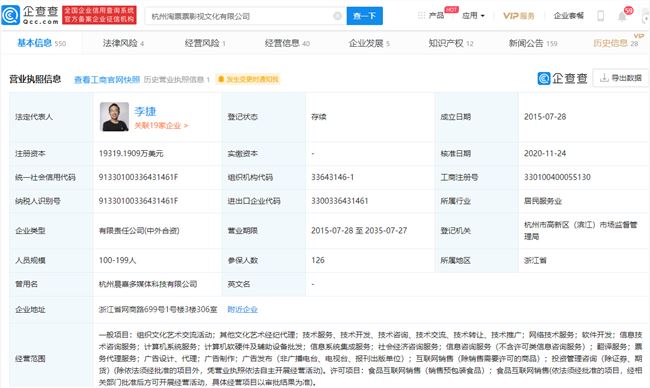Open the 产品 products grid menu
The height and width of the screenshot is (388, 650).
pos(431,15)
